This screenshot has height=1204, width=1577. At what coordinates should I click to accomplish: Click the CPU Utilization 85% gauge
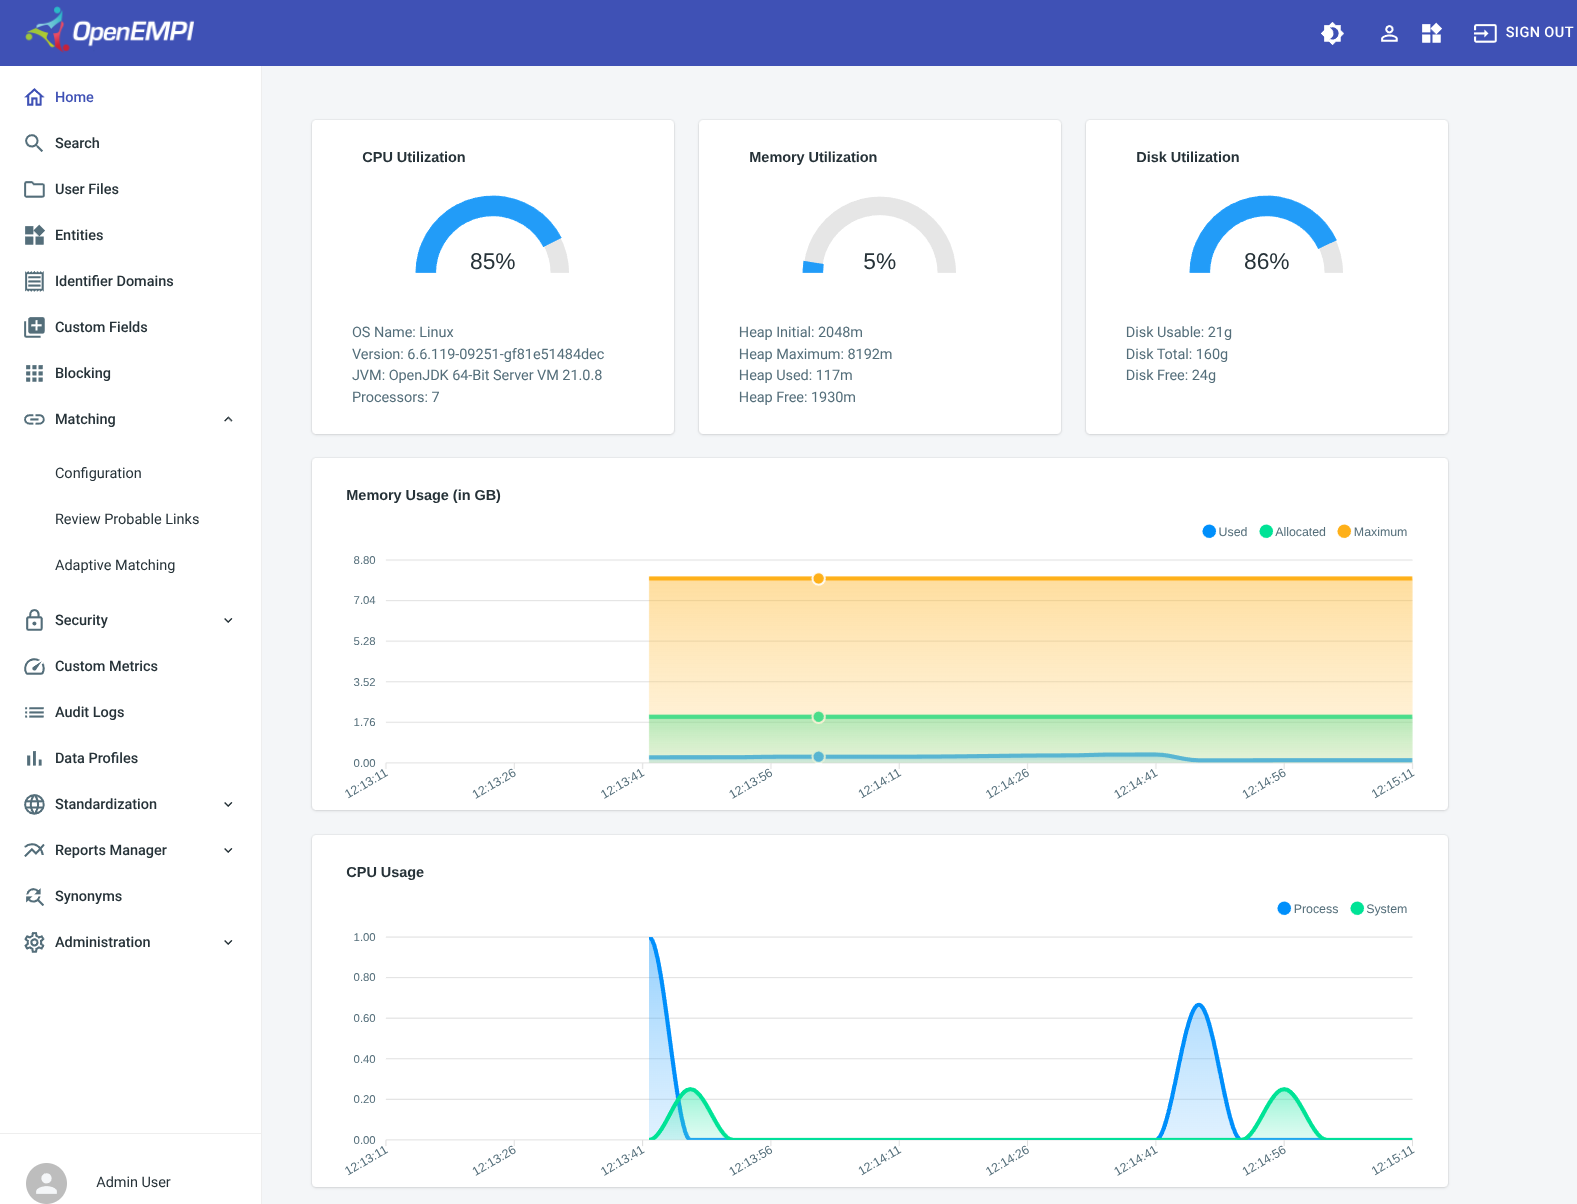pyautogui.click(x=492, y=235)
